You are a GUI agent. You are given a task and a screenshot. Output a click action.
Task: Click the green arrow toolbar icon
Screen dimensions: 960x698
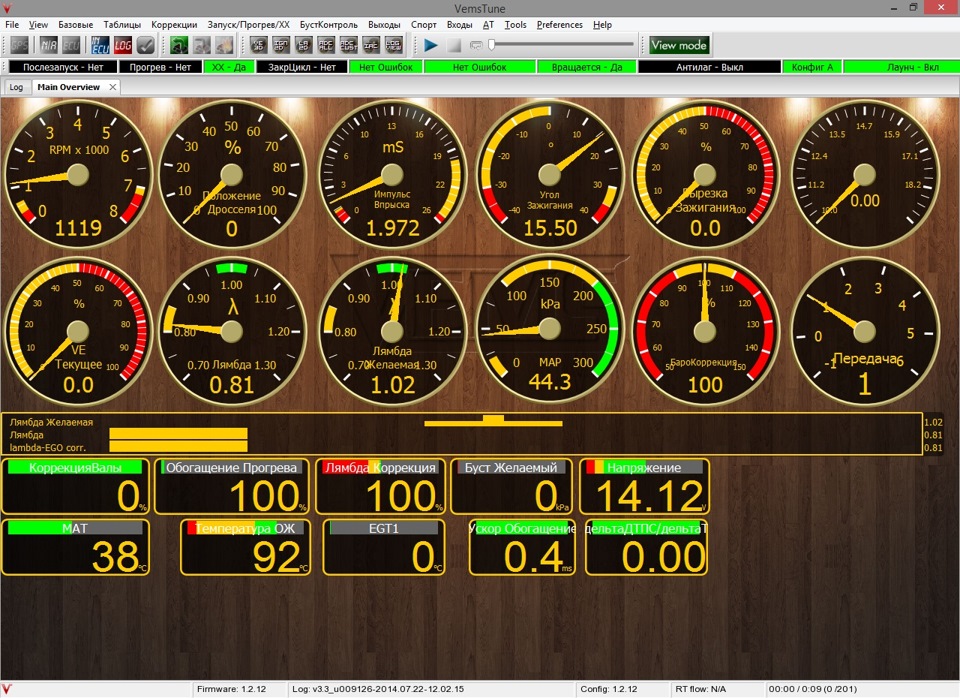(179, 45)
